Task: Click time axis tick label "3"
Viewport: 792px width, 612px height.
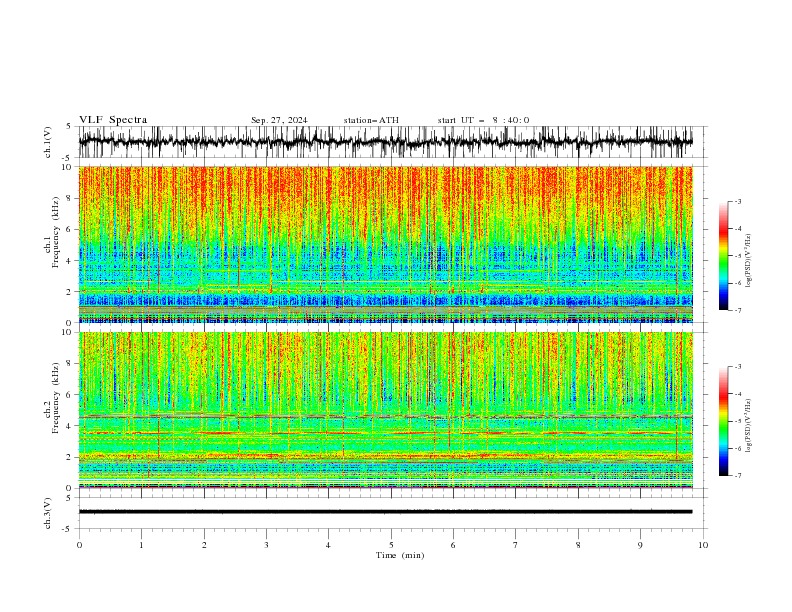Action: [x=266, y=545]
